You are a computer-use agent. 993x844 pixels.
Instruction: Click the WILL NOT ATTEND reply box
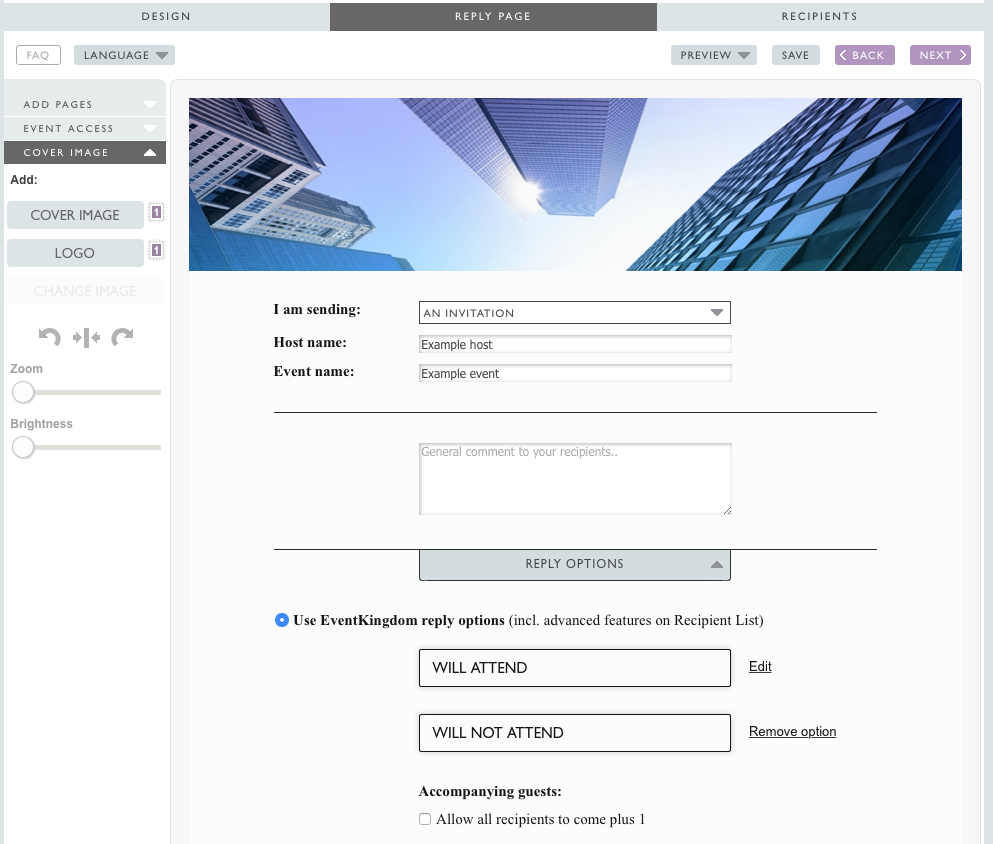coord(574,733)
